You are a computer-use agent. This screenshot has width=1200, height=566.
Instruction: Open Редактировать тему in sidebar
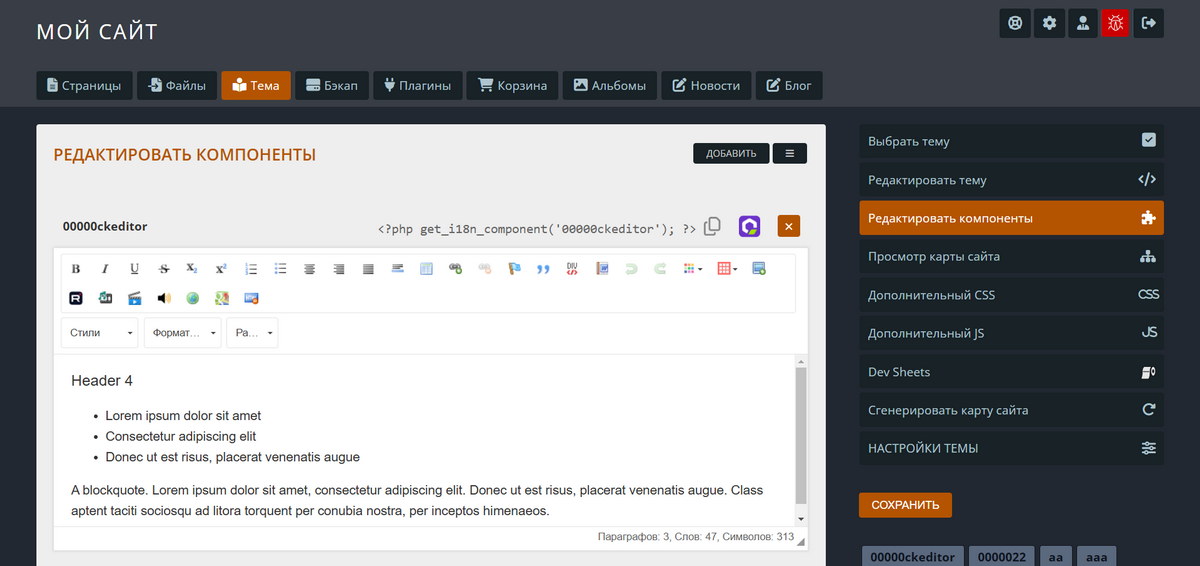(1011, 180)
